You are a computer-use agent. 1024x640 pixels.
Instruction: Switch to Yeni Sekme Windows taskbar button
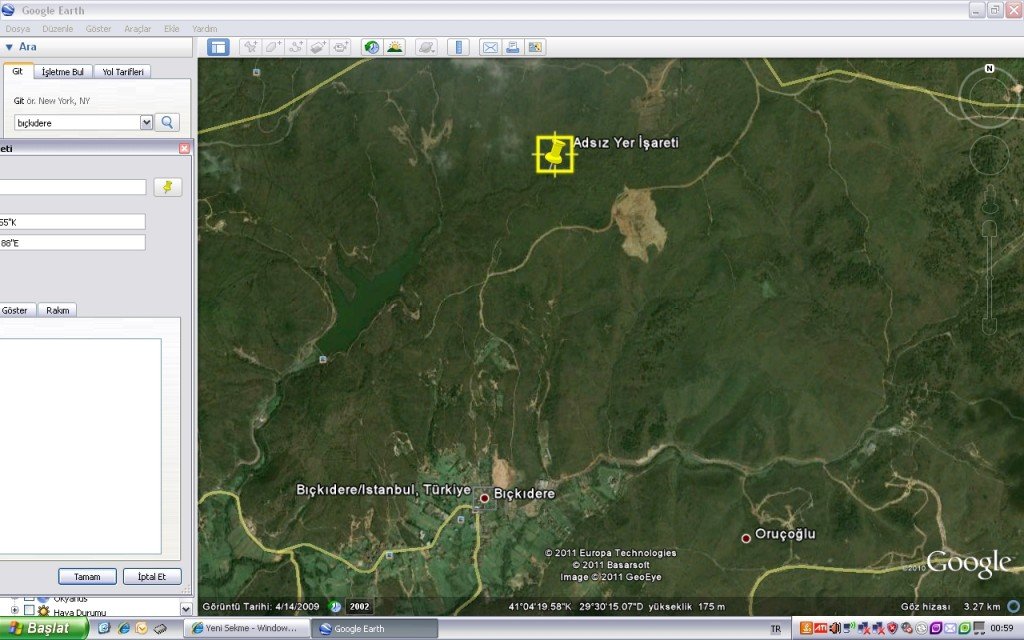click(x=246, y=628)
